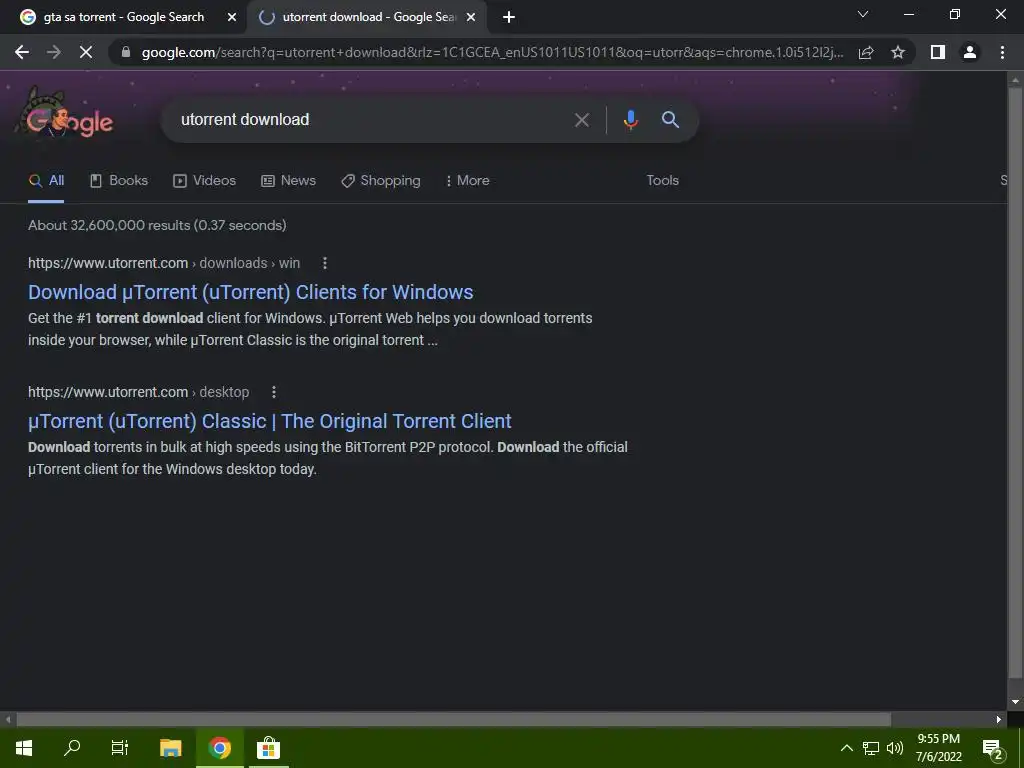Switch to the 'gta sa torrent' tab
1024x768 pixels.
(123, 17)
